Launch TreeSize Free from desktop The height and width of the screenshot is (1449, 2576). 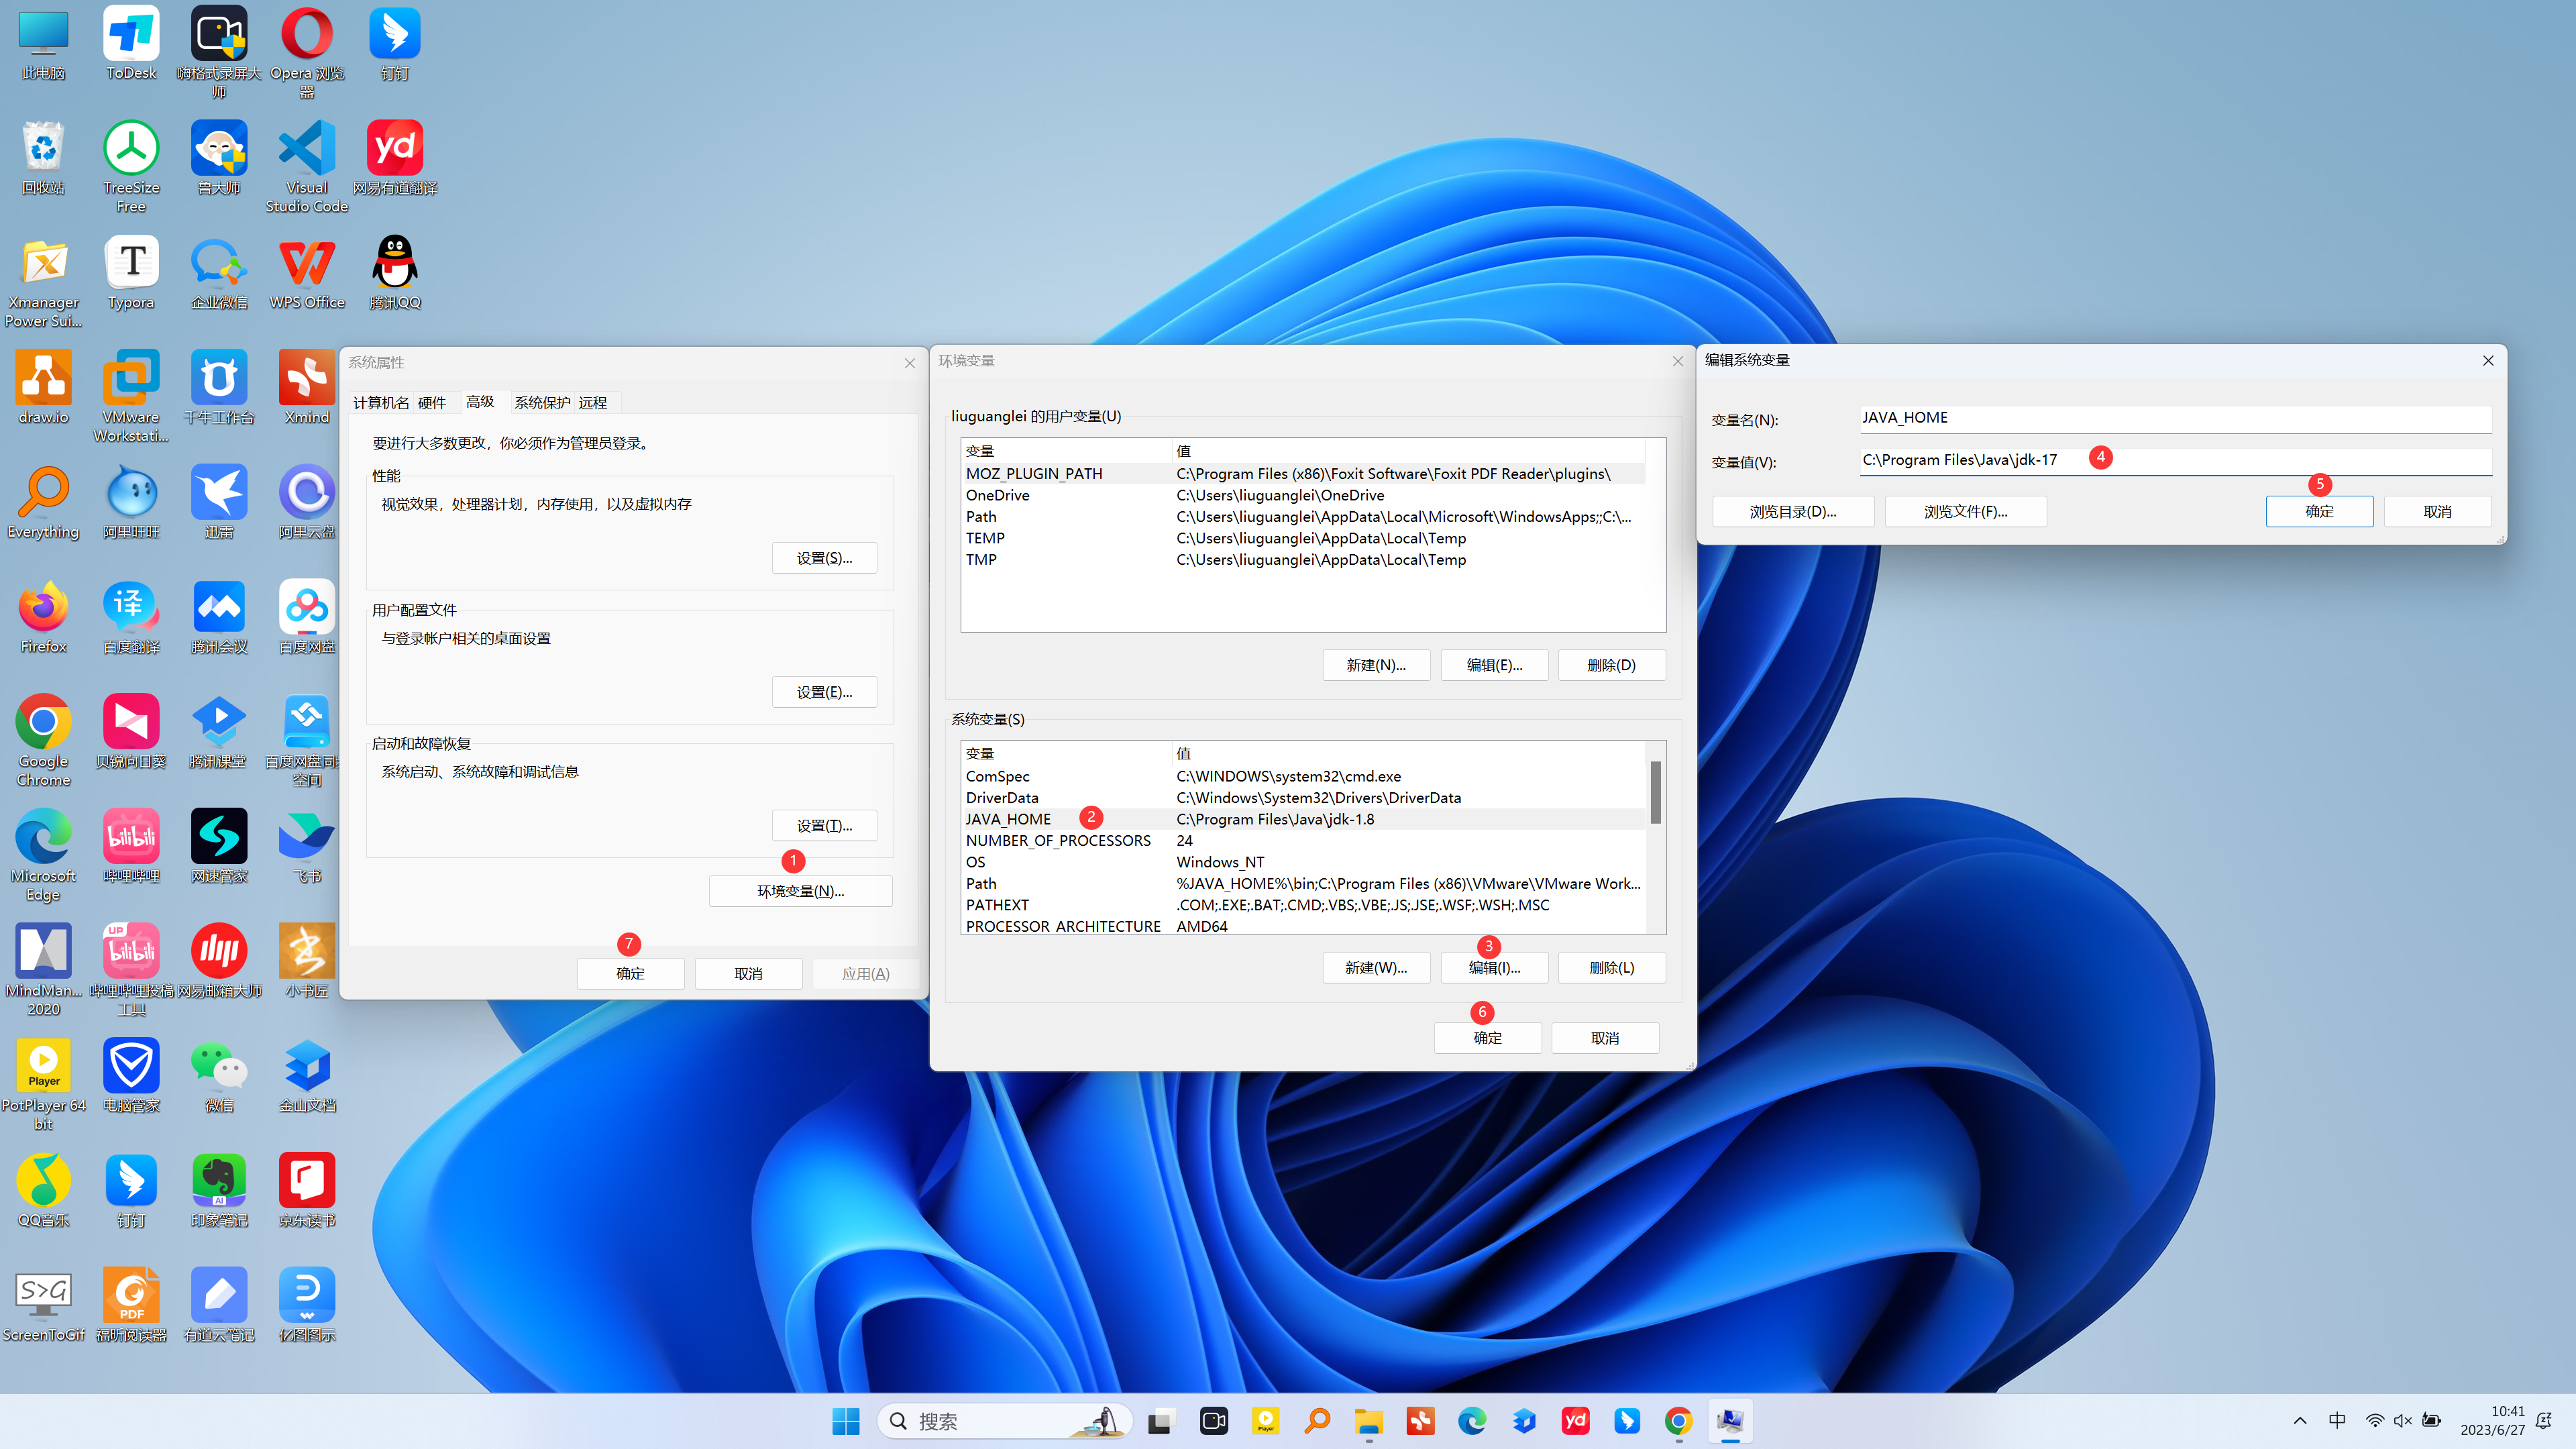coord(131,167)
